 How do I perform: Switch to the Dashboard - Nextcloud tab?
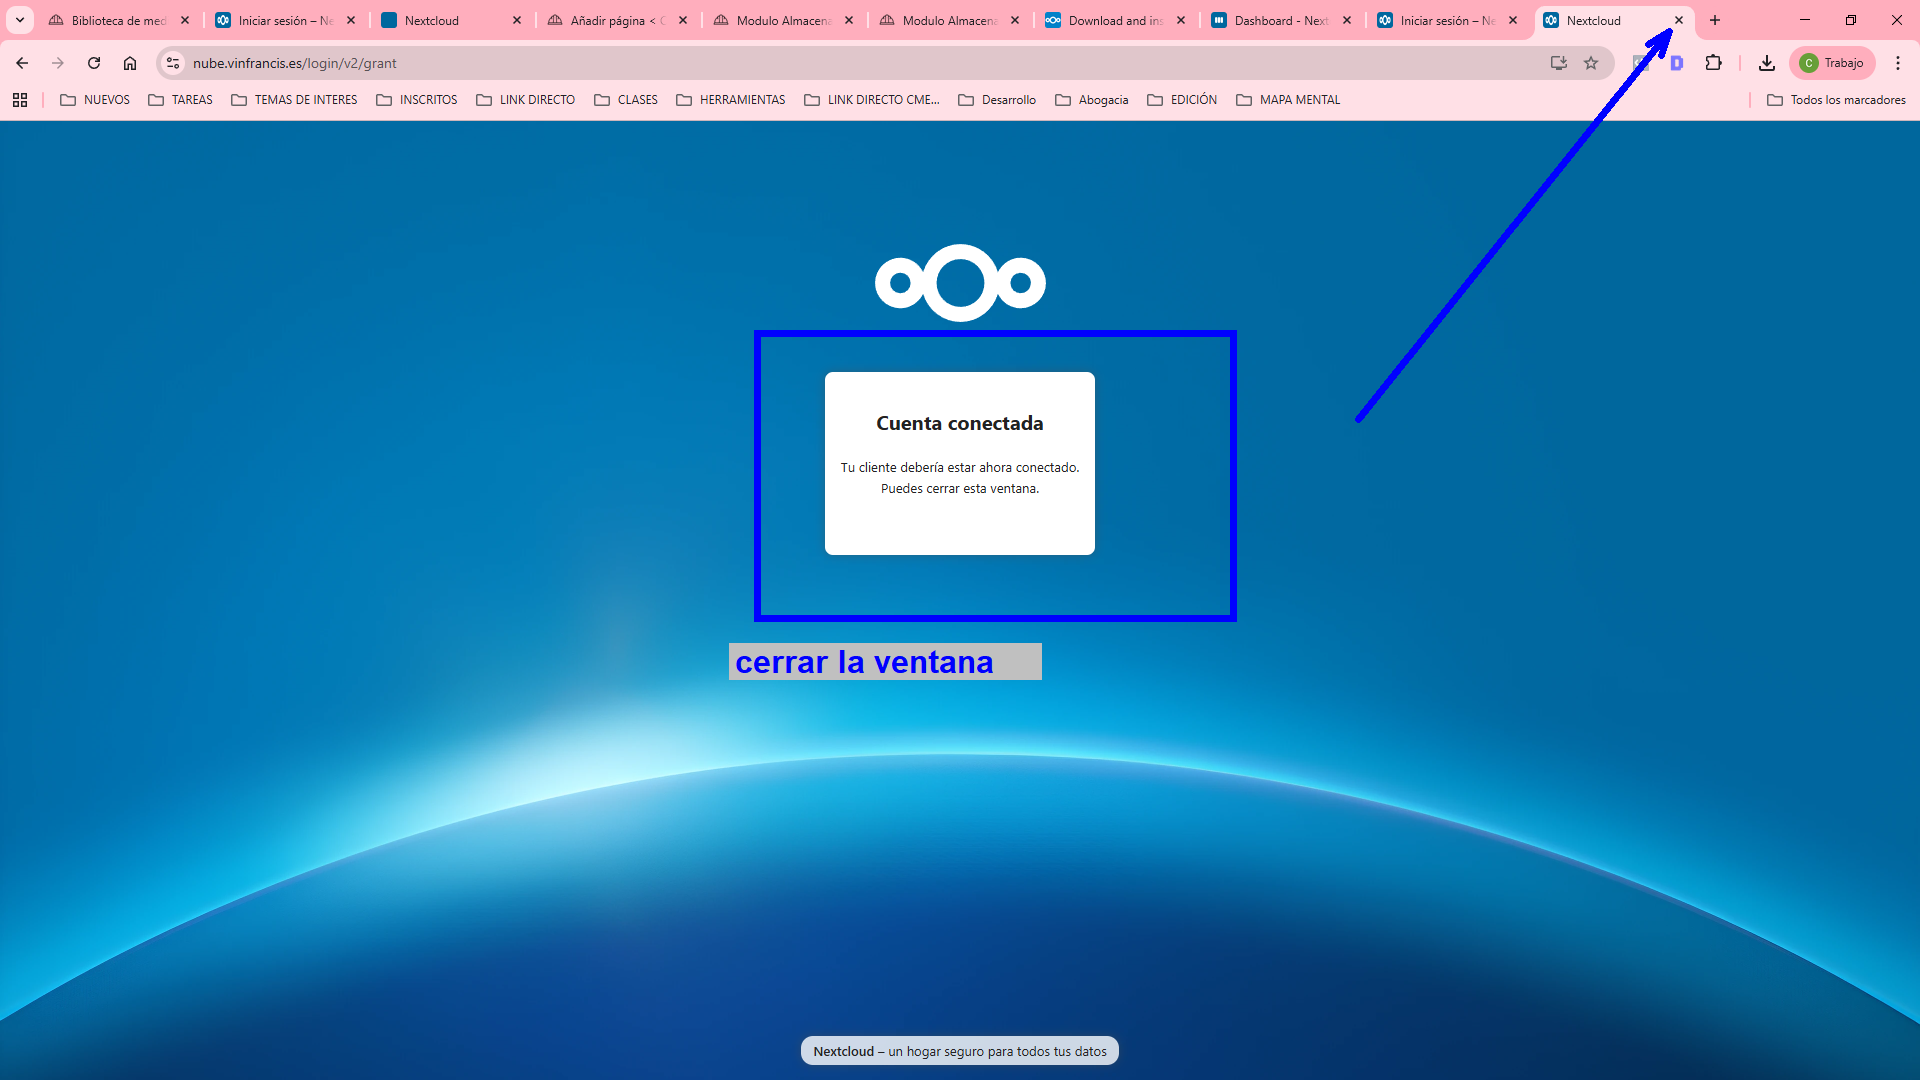point(1279,20)
